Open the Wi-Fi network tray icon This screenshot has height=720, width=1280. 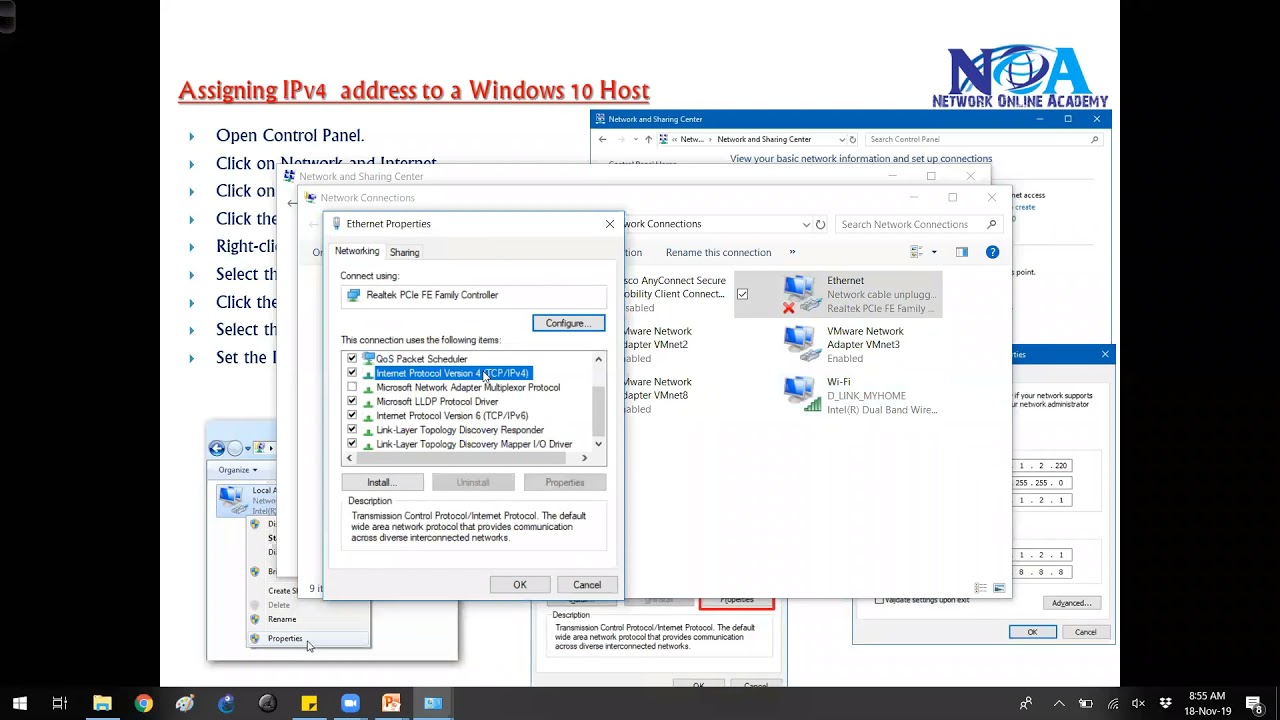tap(1113, 704)
